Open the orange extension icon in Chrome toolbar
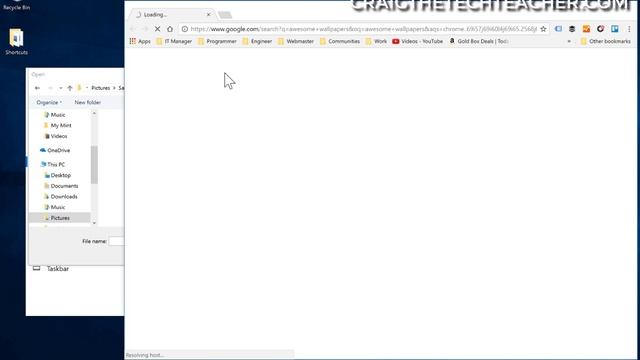 click(586, 29)
